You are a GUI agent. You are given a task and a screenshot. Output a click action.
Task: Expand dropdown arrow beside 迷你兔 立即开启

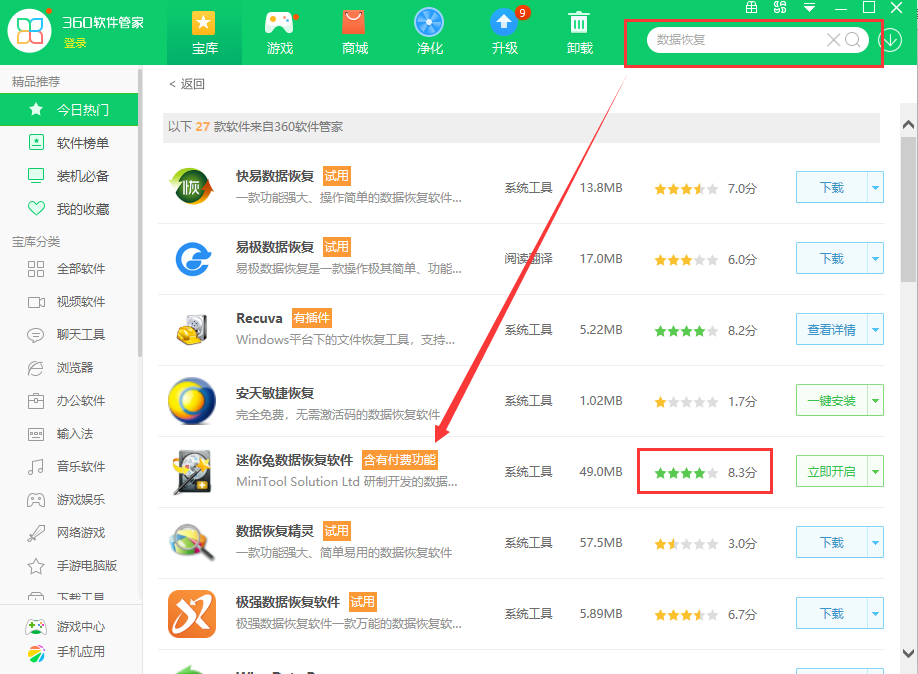(875, 471)
